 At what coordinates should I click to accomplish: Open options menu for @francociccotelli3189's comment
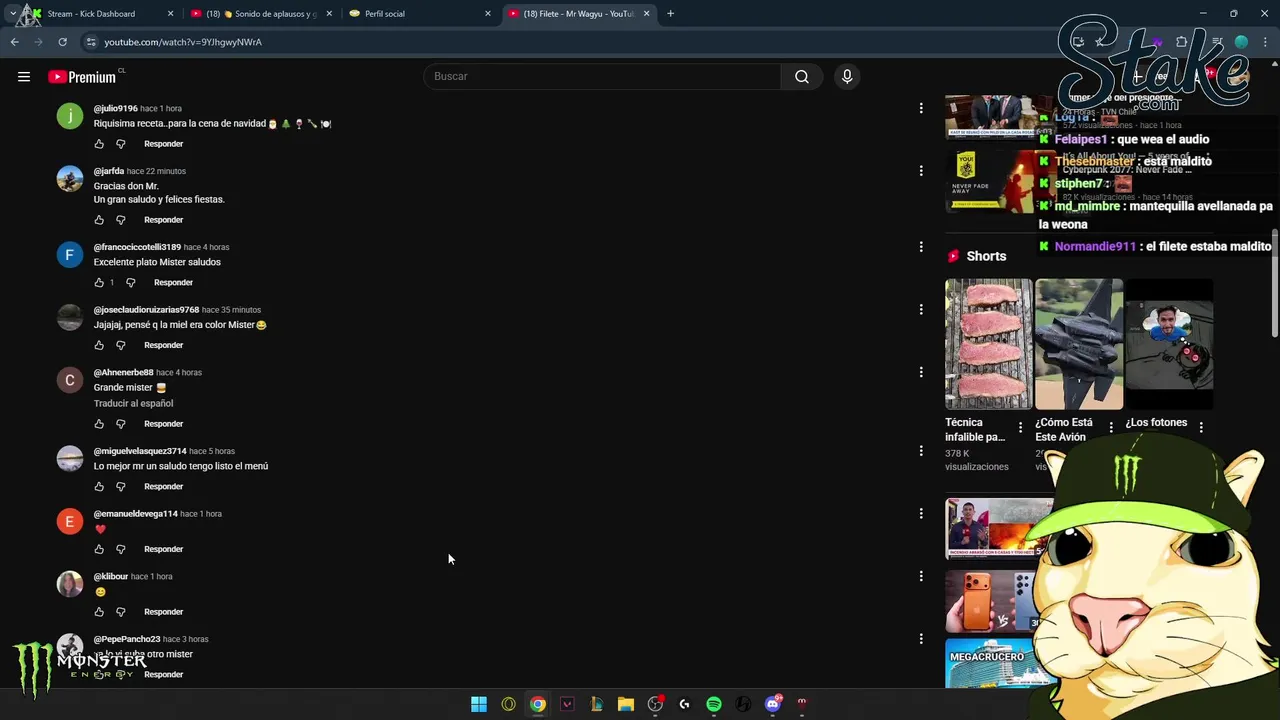(921, 247)
